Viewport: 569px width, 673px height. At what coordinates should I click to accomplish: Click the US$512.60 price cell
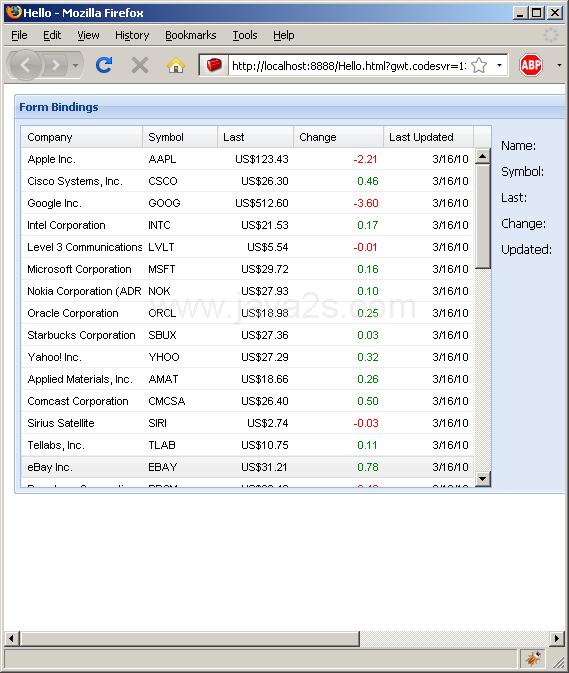pos(262,203)
